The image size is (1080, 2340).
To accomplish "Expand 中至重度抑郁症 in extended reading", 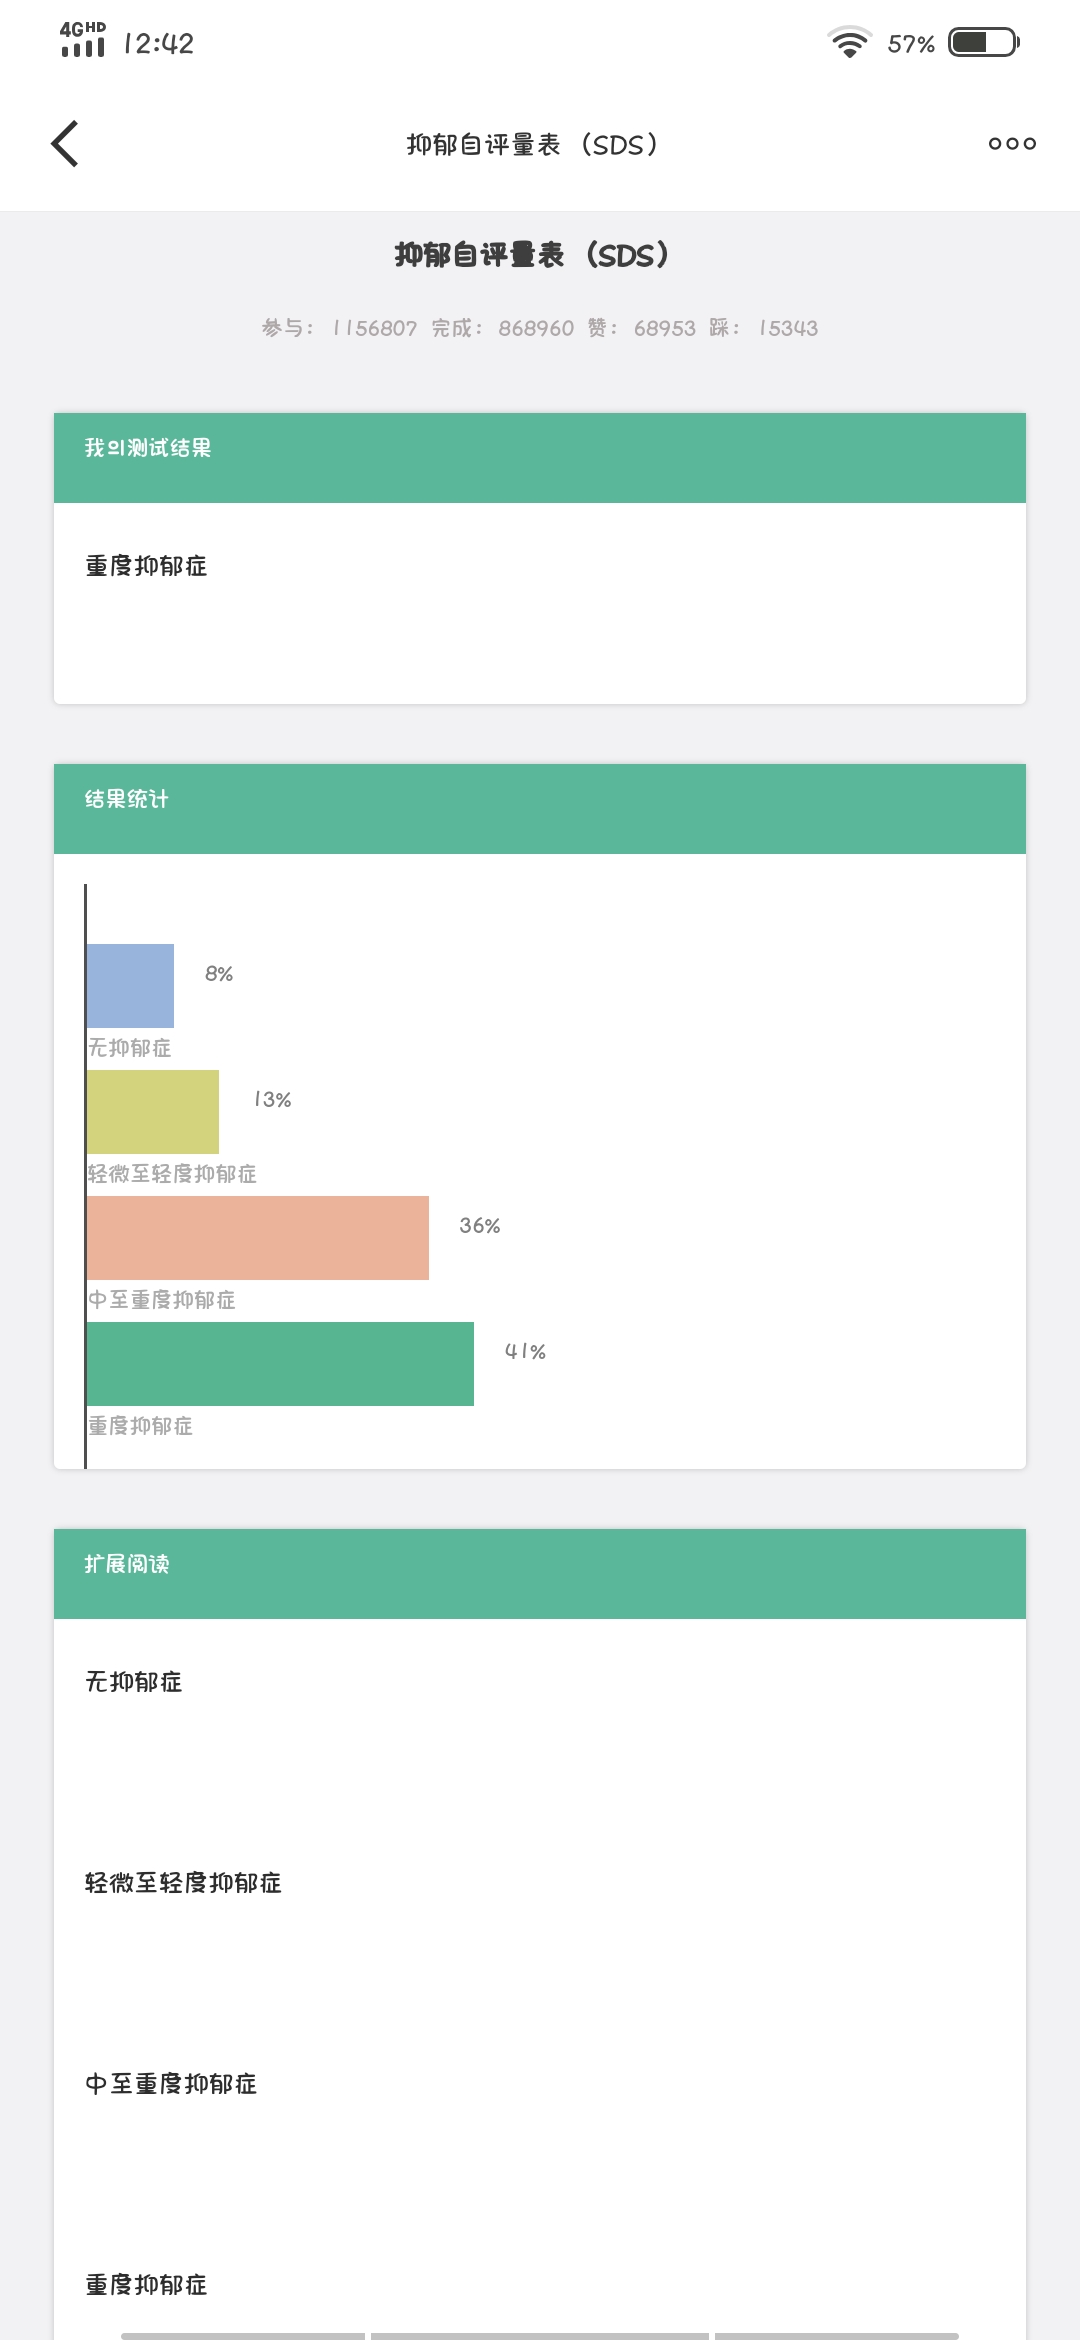I will (x=171, y=2084).
